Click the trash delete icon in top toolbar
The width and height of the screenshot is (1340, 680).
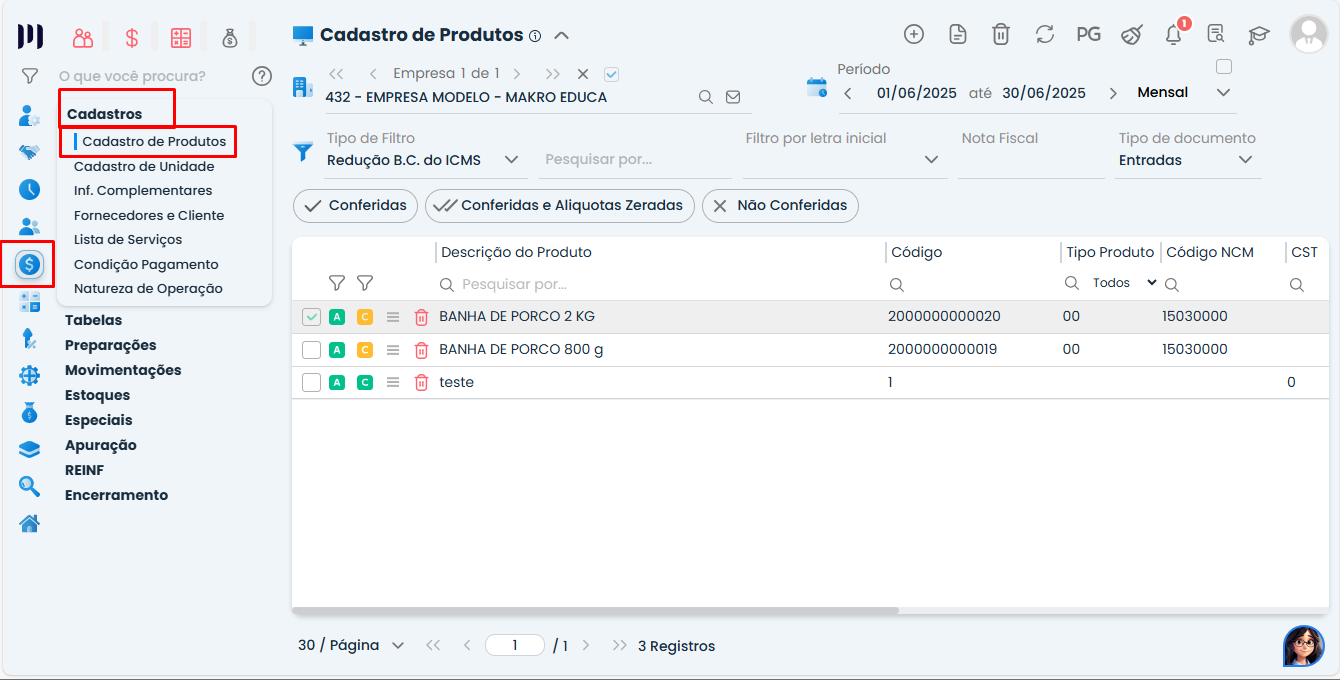pyautogui.click(x=1001, y=34)
